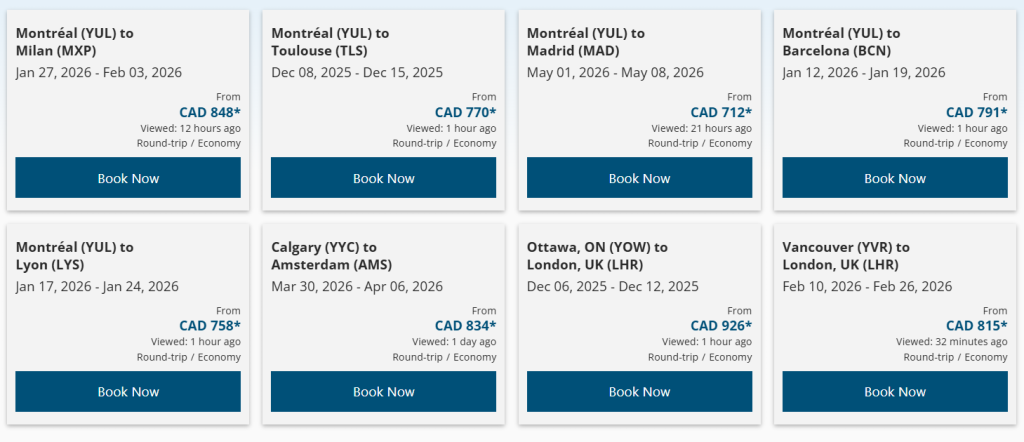The height and width of the screenshot is (442, 1024).
Task: Click the Montréal to Barcelona (BCN) heading
Action: click(841, 42)
